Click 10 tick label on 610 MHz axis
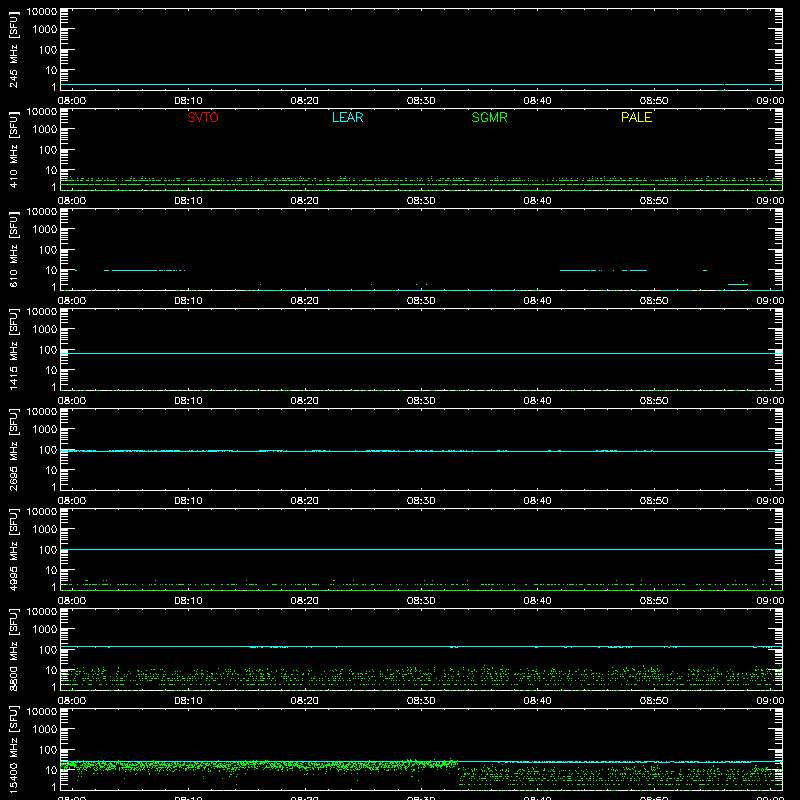Image resolution: width=800 pixels, height=800 pixels. pos(52,270)
